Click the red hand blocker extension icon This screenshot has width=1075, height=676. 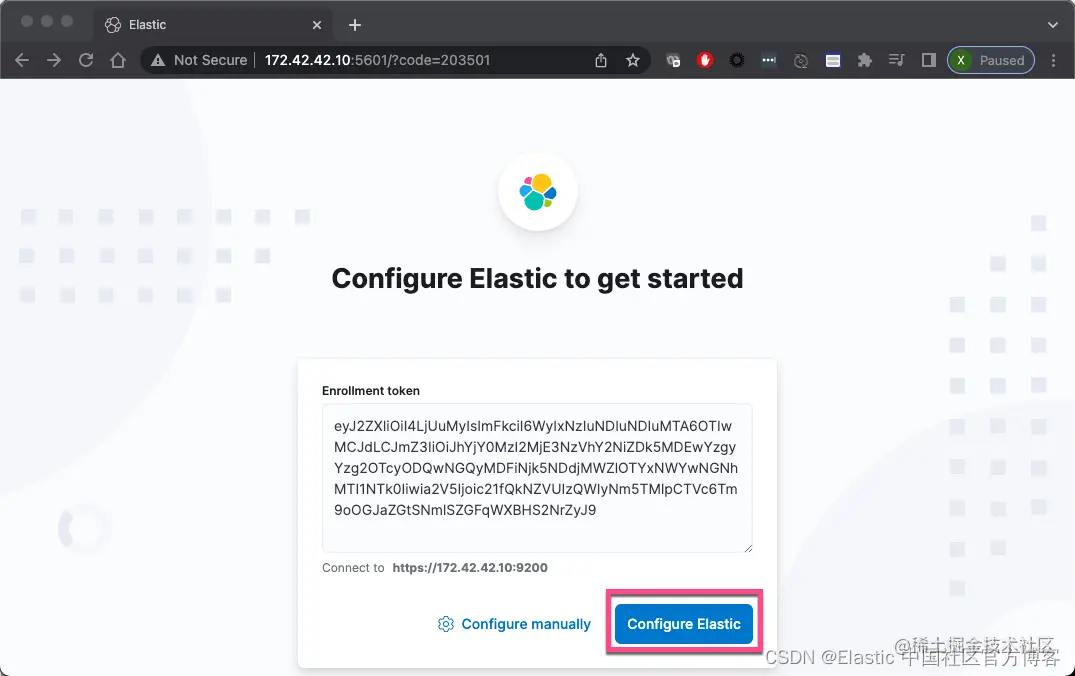pos(705,60)
